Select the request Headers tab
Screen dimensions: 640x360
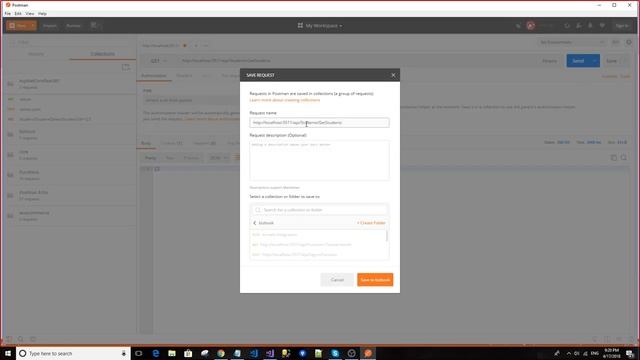point(184,76)
